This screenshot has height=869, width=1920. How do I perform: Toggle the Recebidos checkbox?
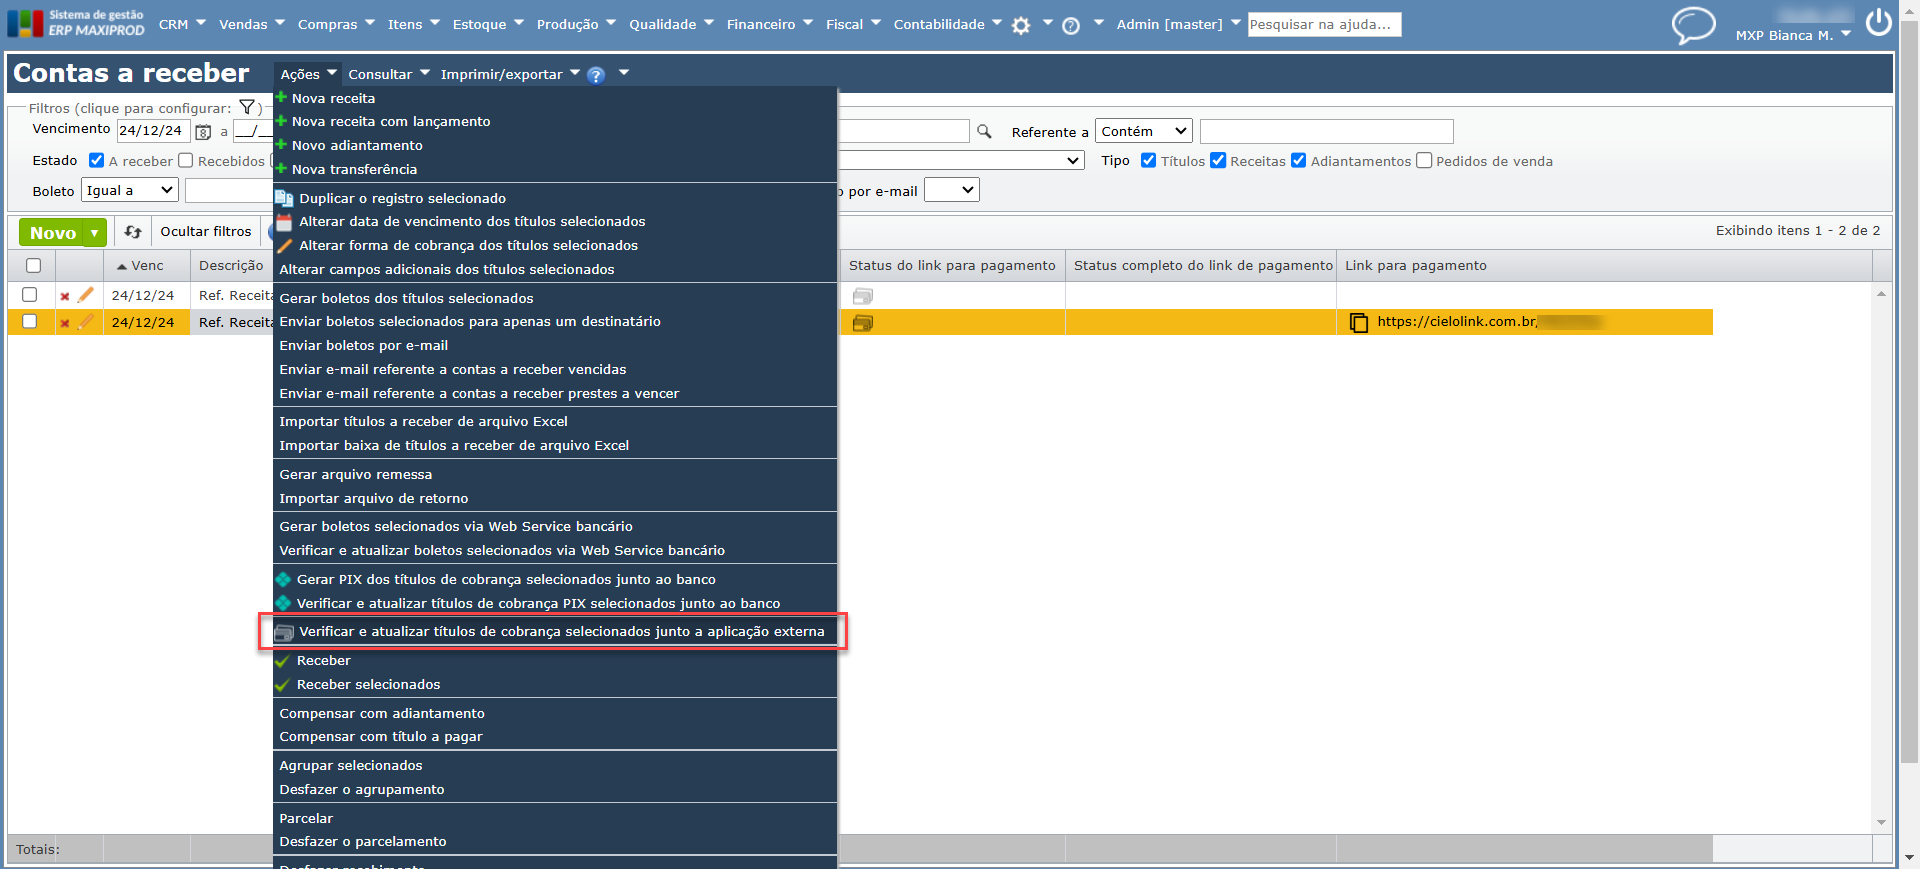(185, 160)
